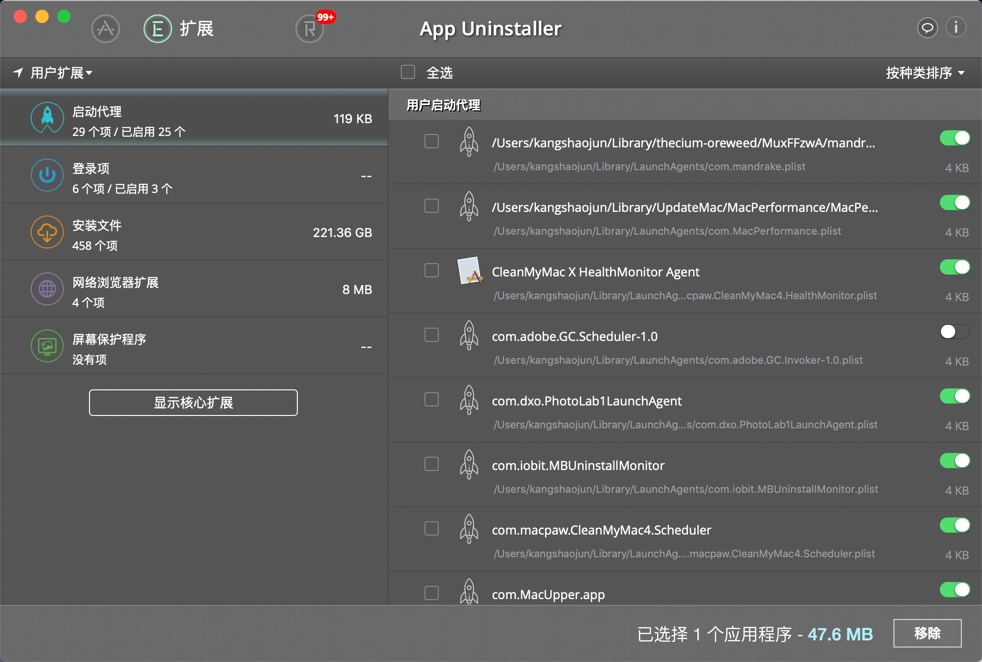Check the 全选 checkbox
The height and width of the screenshot is (662, 982).
tap(407, 72)
